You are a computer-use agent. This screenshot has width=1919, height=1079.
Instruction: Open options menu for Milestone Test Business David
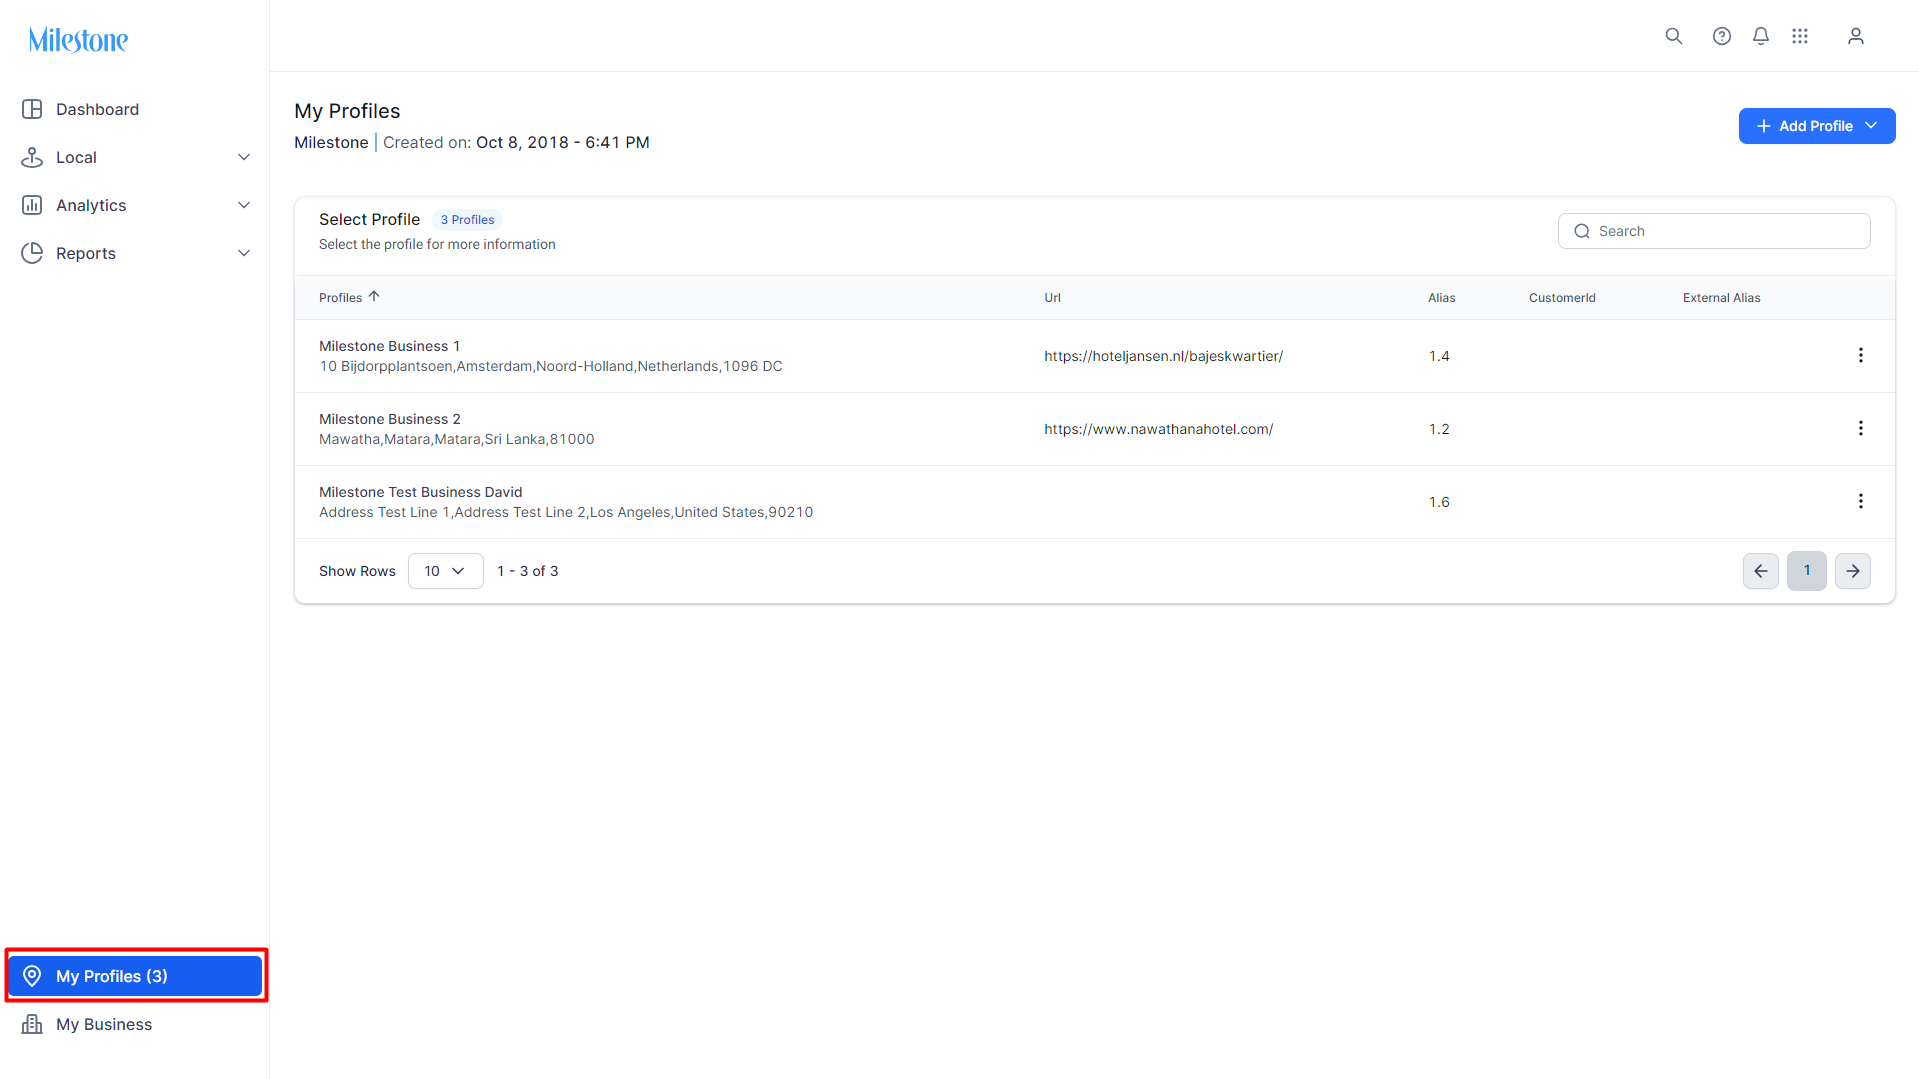1861,501
